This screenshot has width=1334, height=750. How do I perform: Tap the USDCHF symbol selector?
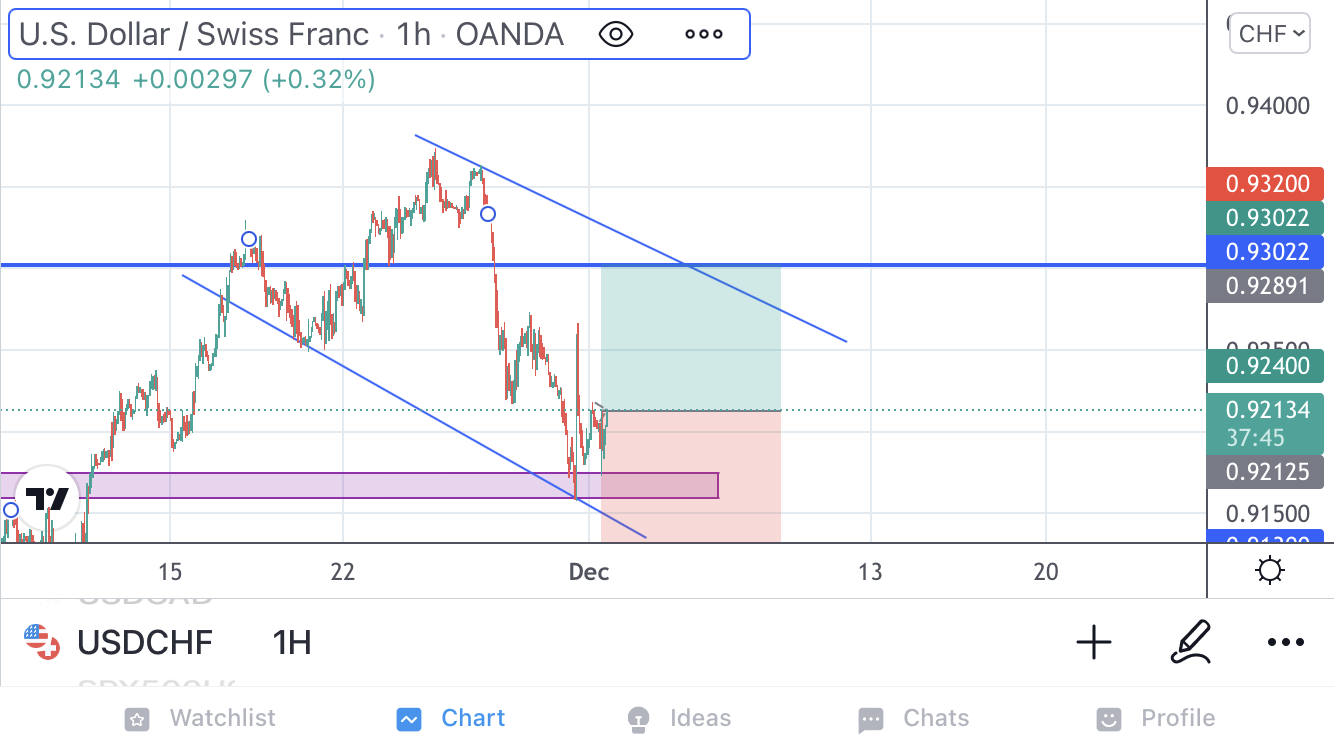(144, 642)
